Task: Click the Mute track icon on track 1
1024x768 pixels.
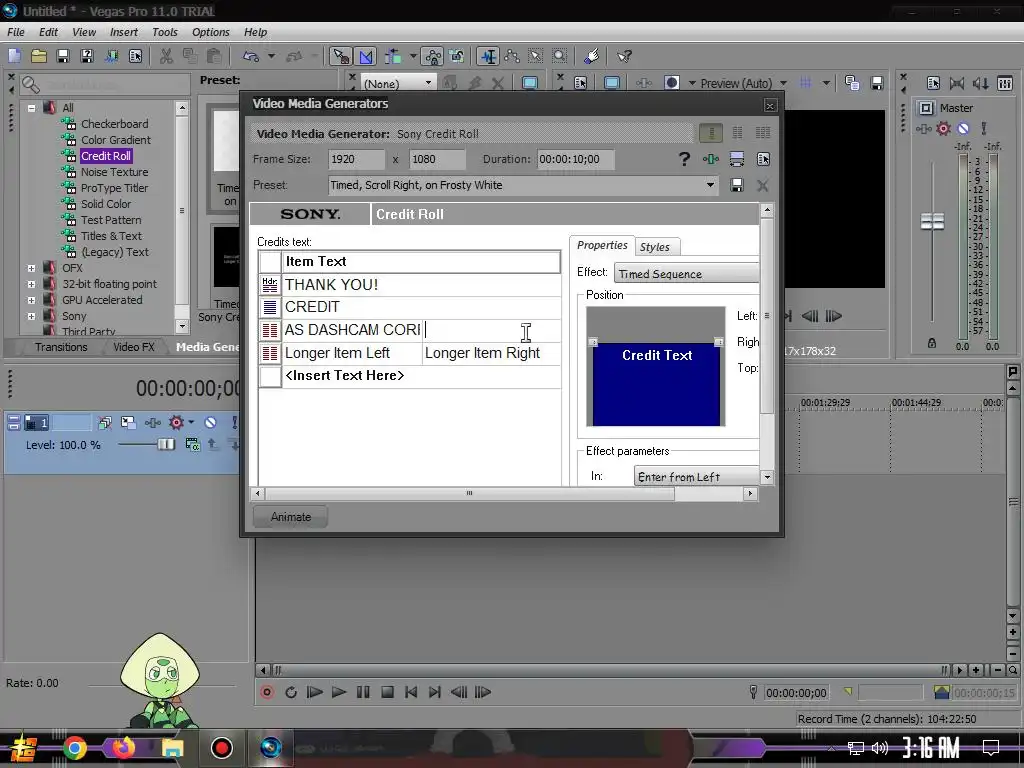Action: pyautogui.click(x=210, y=423)
